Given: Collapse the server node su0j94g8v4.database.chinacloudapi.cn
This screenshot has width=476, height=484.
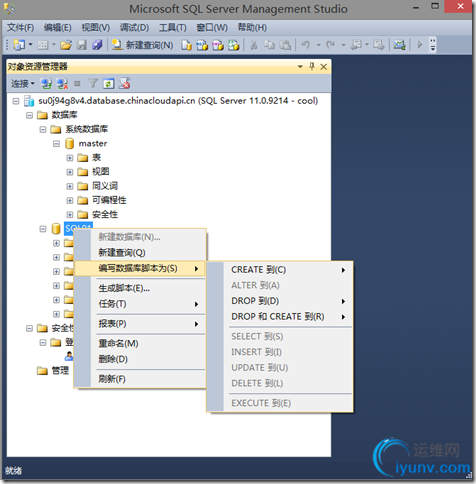Looking at the screenshot, I should tap(16, 101).
